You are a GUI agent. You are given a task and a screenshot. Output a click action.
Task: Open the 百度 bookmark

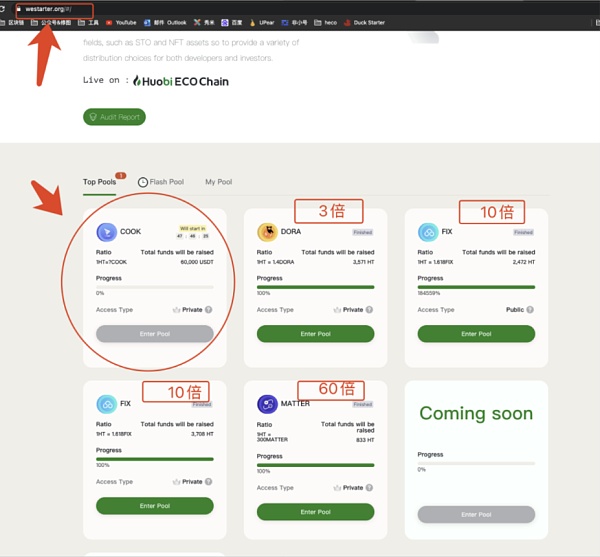click(232, 23)
